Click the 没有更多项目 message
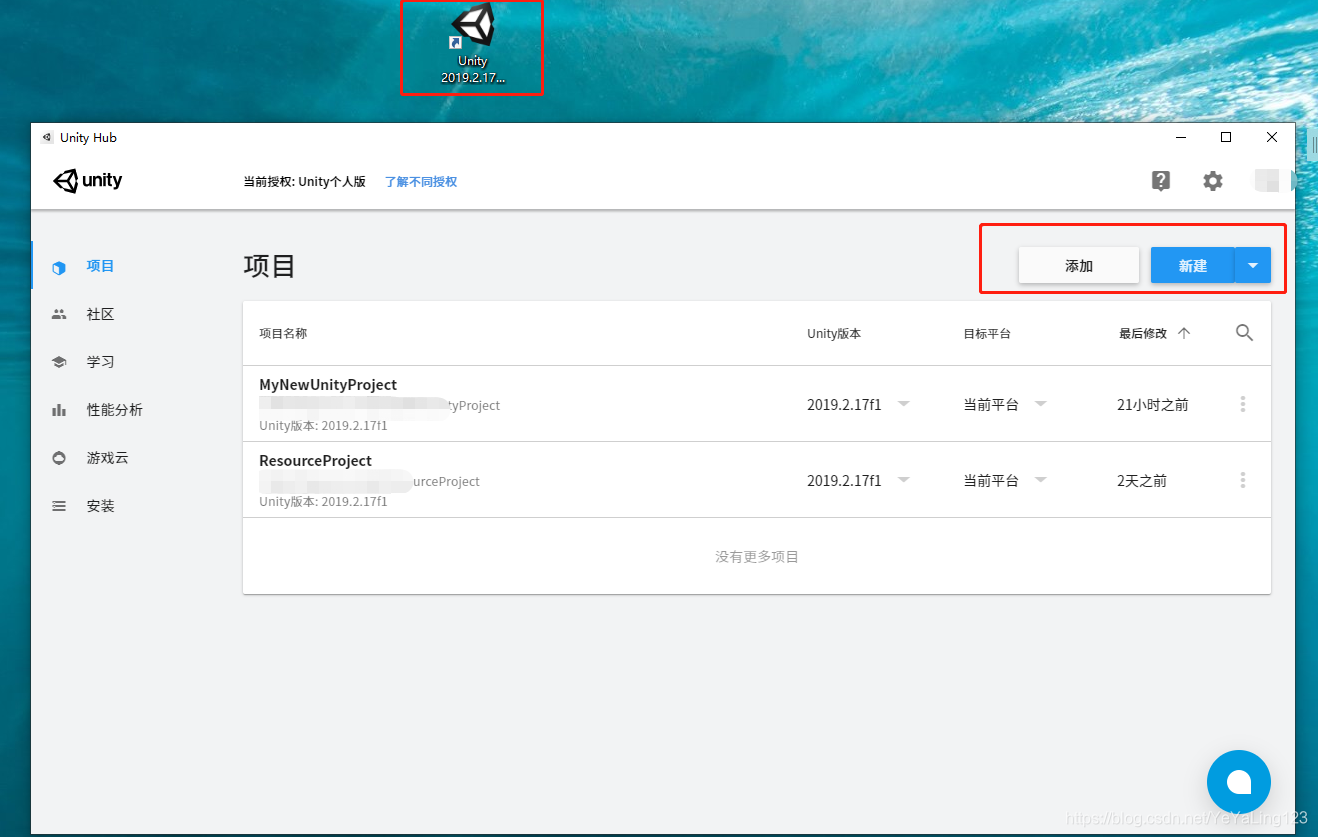Image resolution: width=1318 pixels, height=837 pixels. pos(757,557)
